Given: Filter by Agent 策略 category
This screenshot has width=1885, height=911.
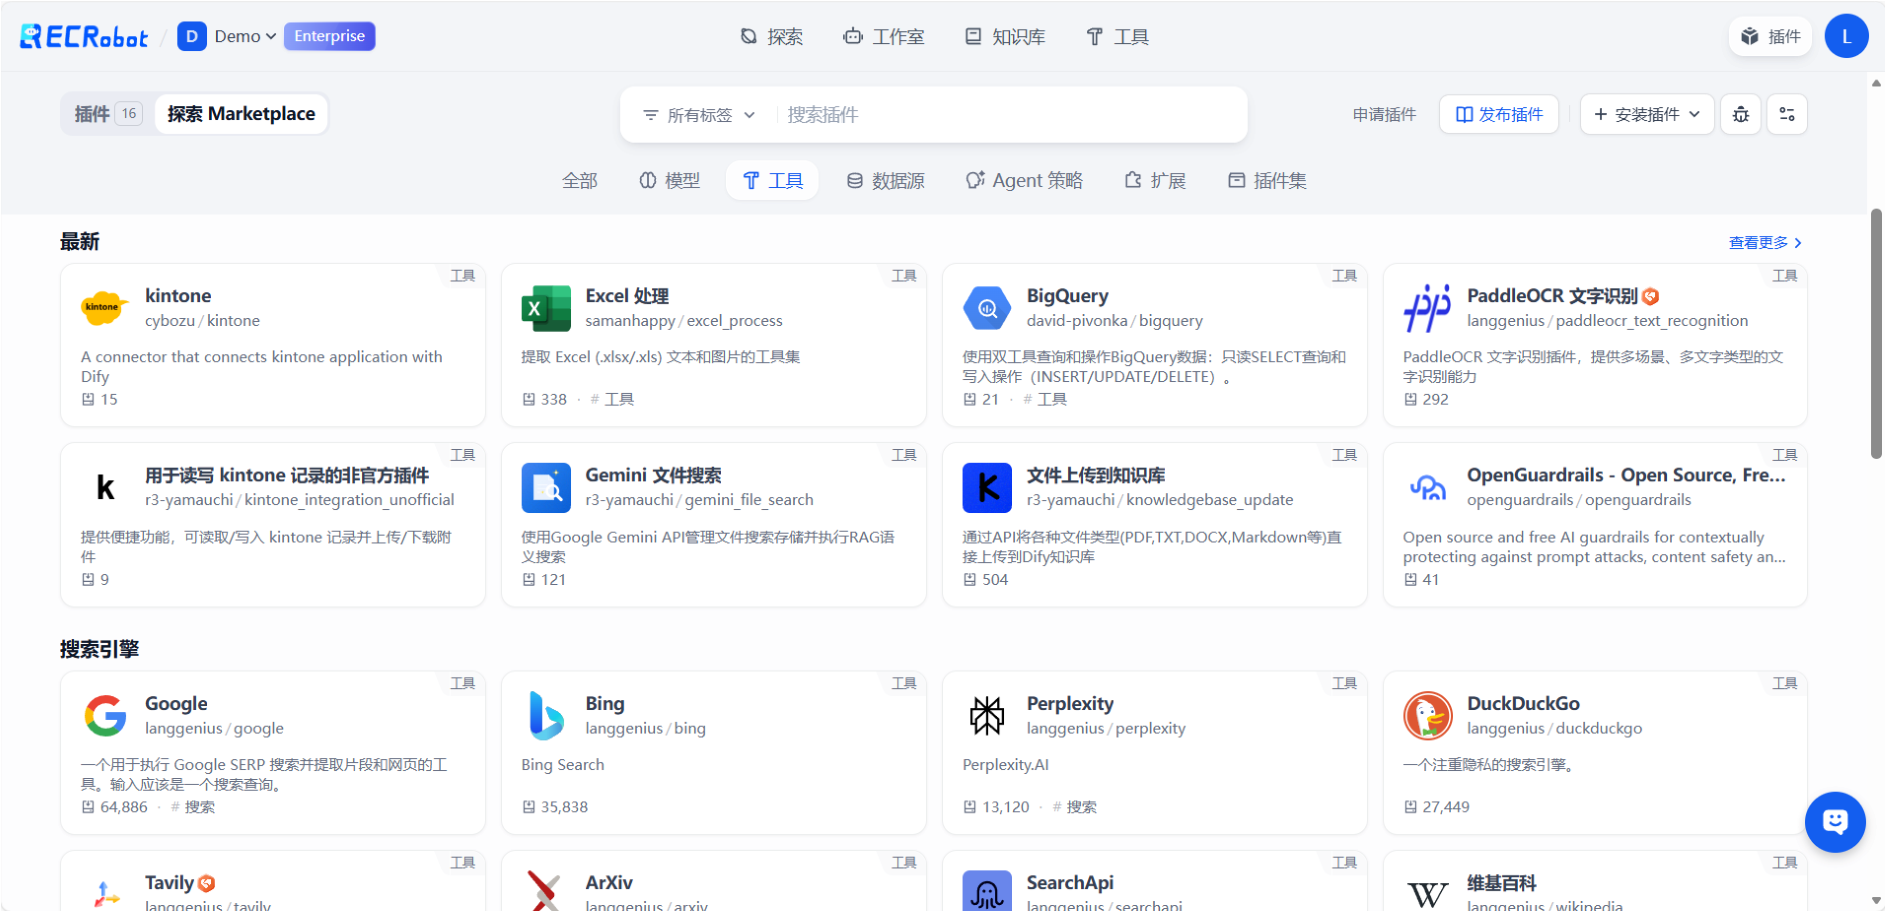Looking at the screenshot, I should pos(1024,180).
